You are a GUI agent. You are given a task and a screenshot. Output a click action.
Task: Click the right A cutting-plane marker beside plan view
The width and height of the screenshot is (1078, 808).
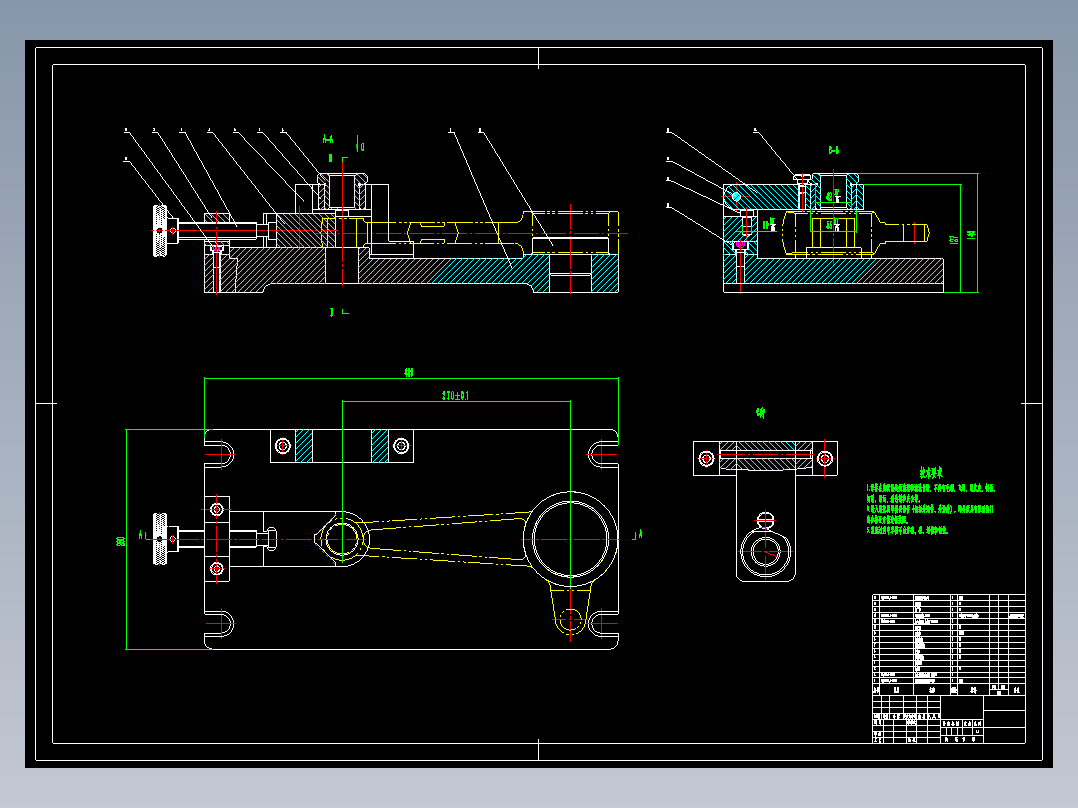tap(639, 534)
